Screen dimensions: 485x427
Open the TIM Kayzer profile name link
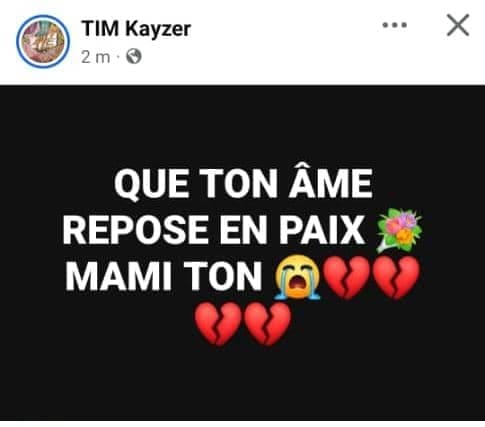point(136,29)
